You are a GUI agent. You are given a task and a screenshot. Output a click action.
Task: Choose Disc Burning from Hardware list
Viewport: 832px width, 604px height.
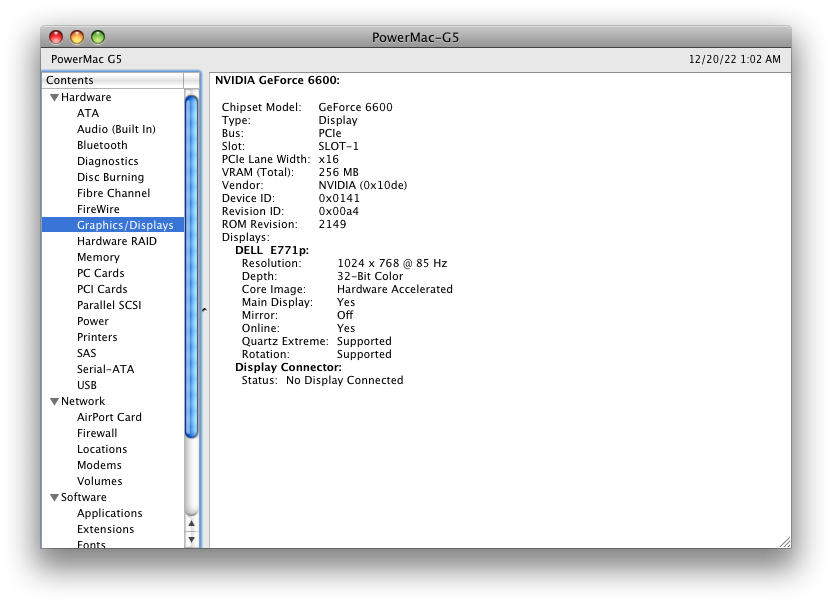click(110, 177)
